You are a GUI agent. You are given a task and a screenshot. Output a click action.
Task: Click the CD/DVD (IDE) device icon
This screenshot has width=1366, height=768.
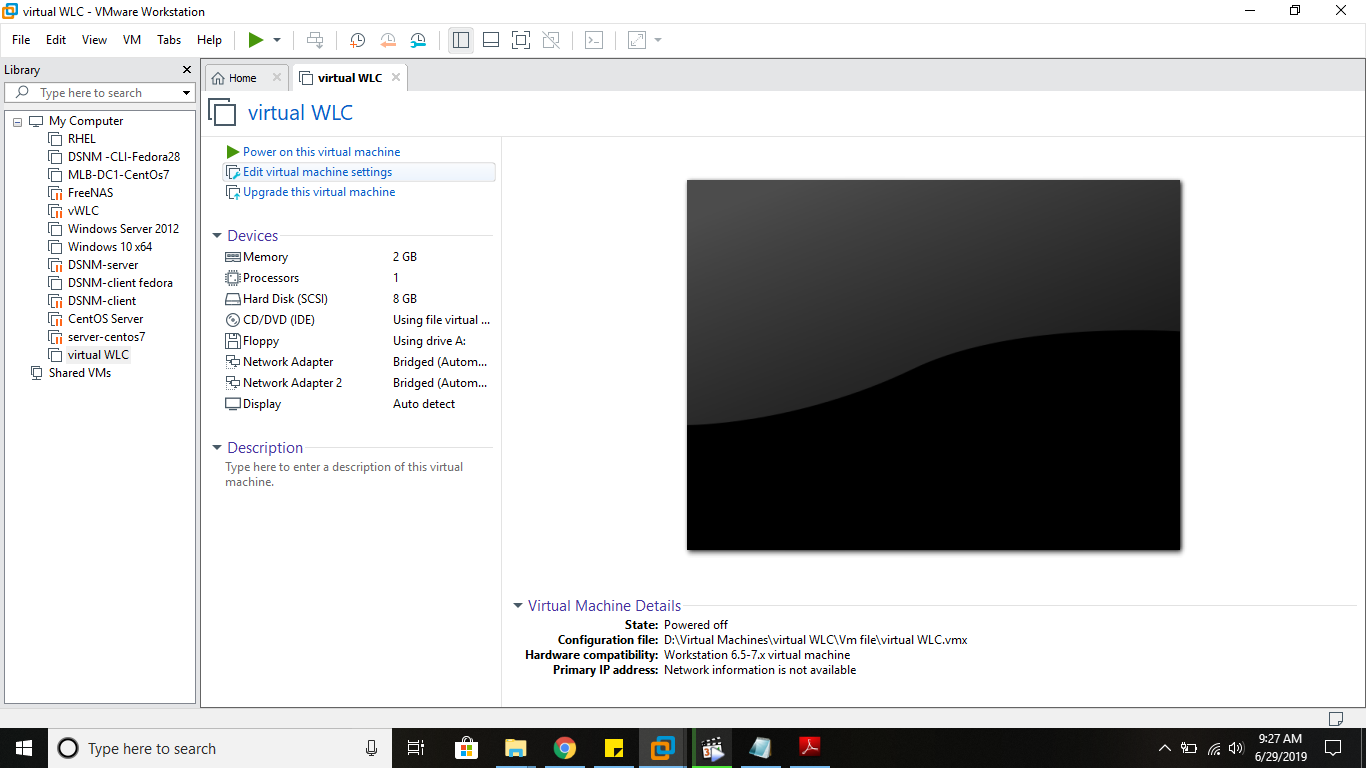point(233,320)
